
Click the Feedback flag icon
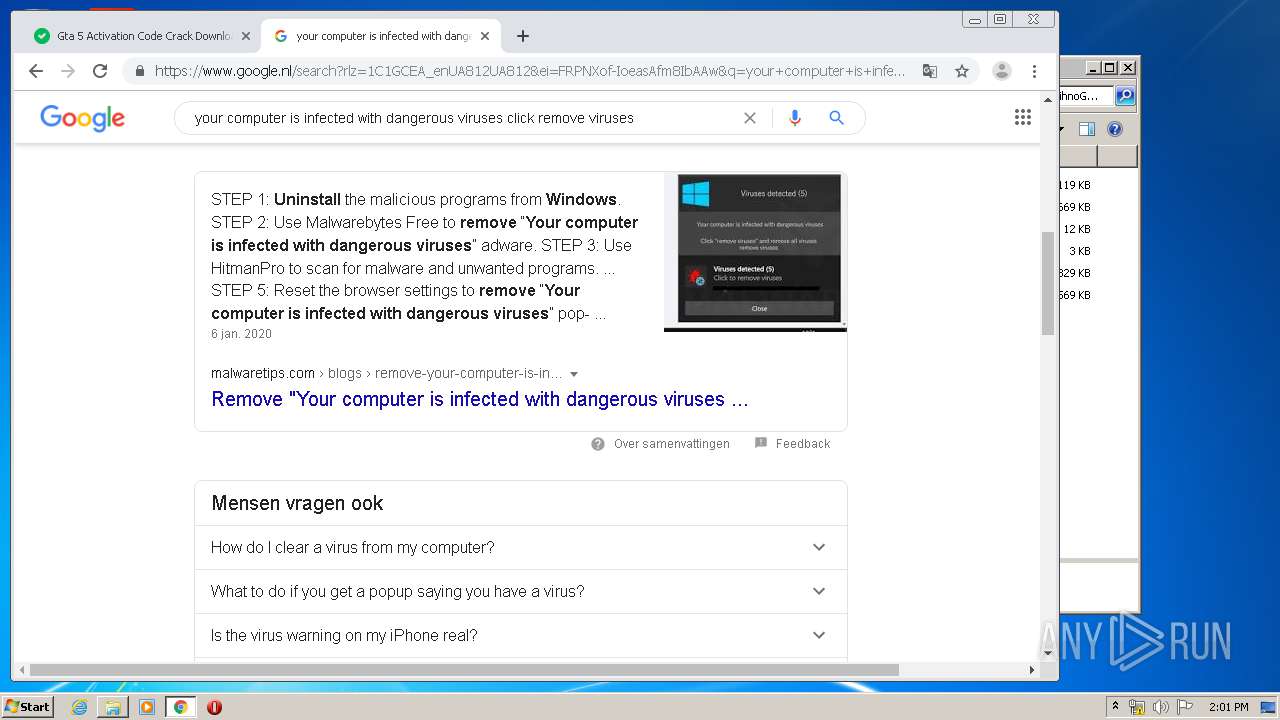pyautogui.click(x=761, y=443)
